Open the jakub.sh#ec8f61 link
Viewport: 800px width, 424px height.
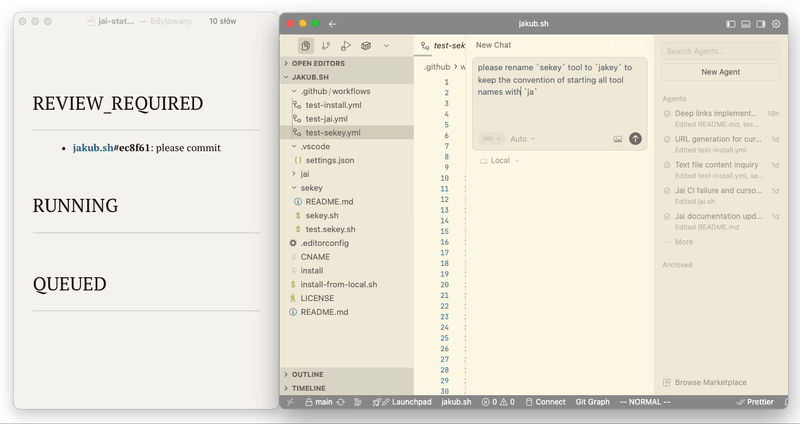coord(111,148)
